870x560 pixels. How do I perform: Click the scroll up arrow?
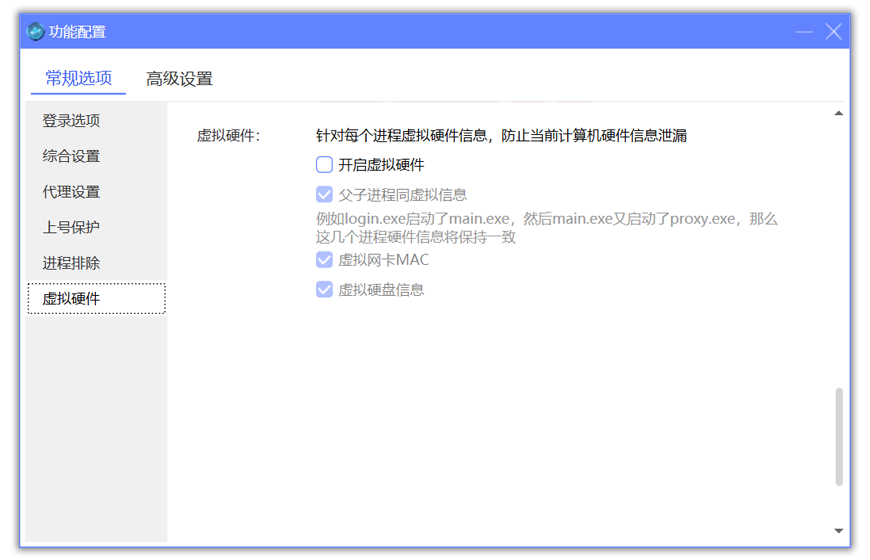tap(838, 114)
